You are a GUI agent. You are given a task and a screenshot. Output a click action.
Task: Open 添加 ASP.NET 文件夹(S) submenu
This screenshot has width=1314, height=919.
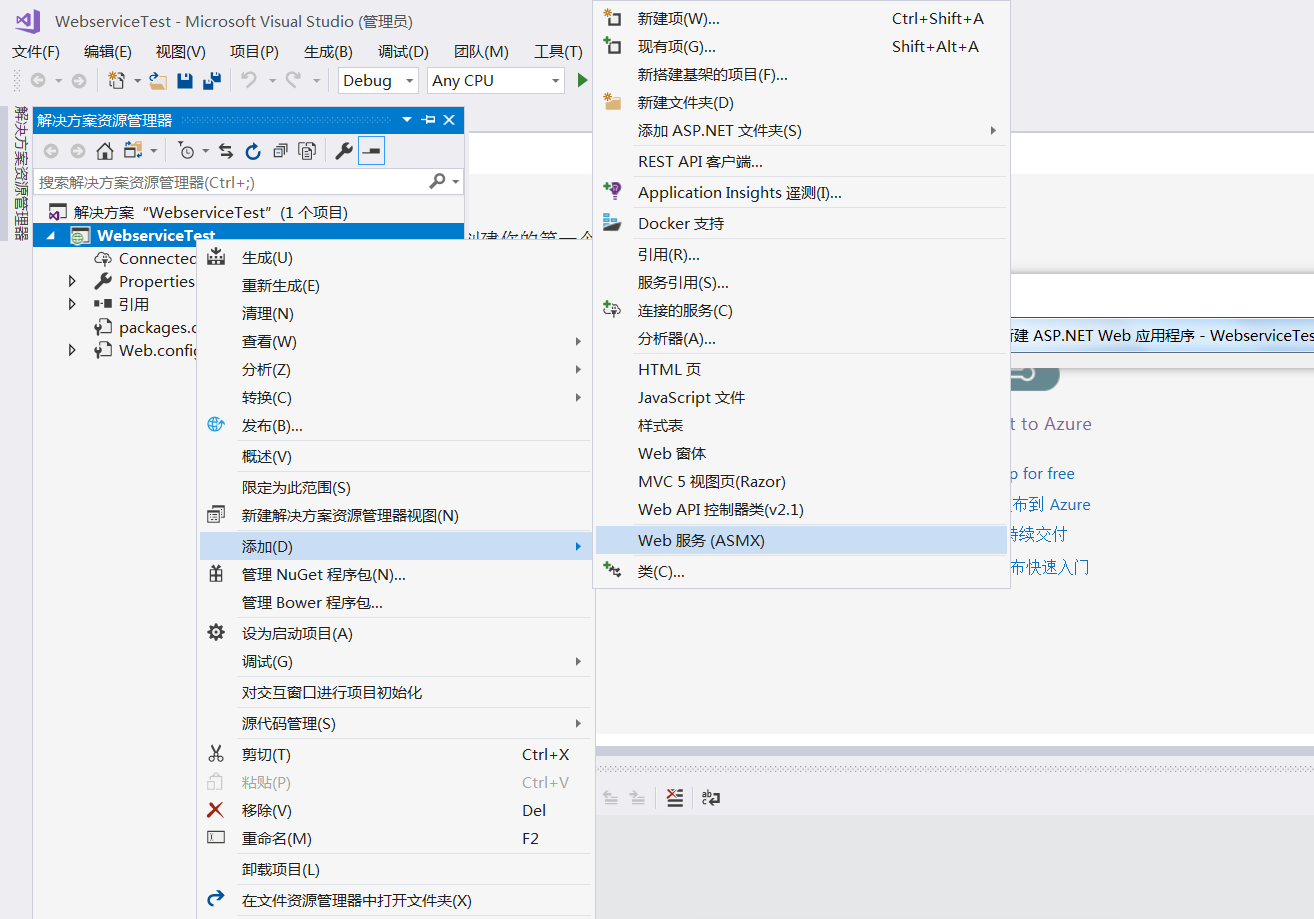tap(801, 130)
